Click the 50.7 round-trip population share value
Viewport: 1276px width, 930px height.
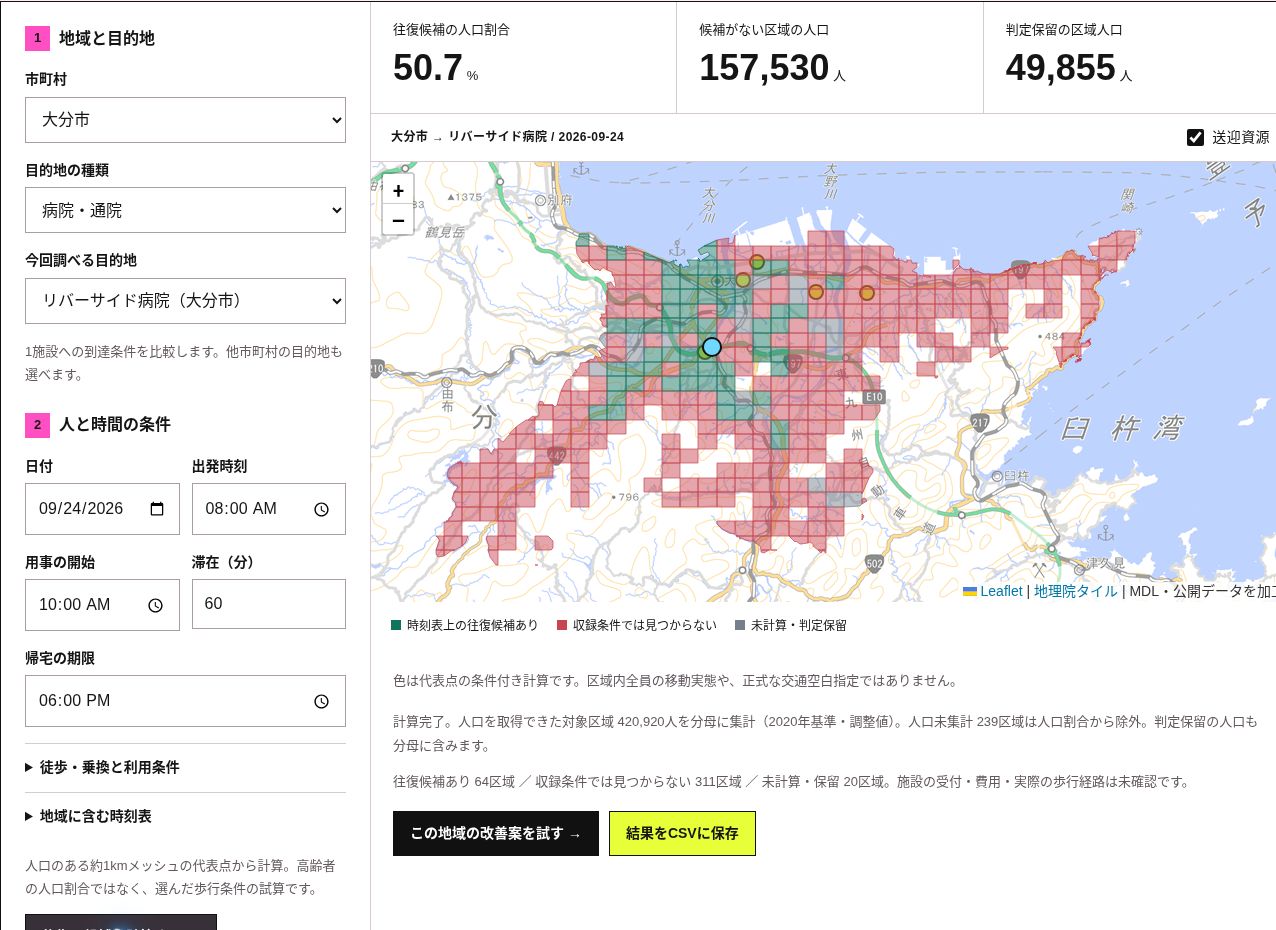pos(428,68)
